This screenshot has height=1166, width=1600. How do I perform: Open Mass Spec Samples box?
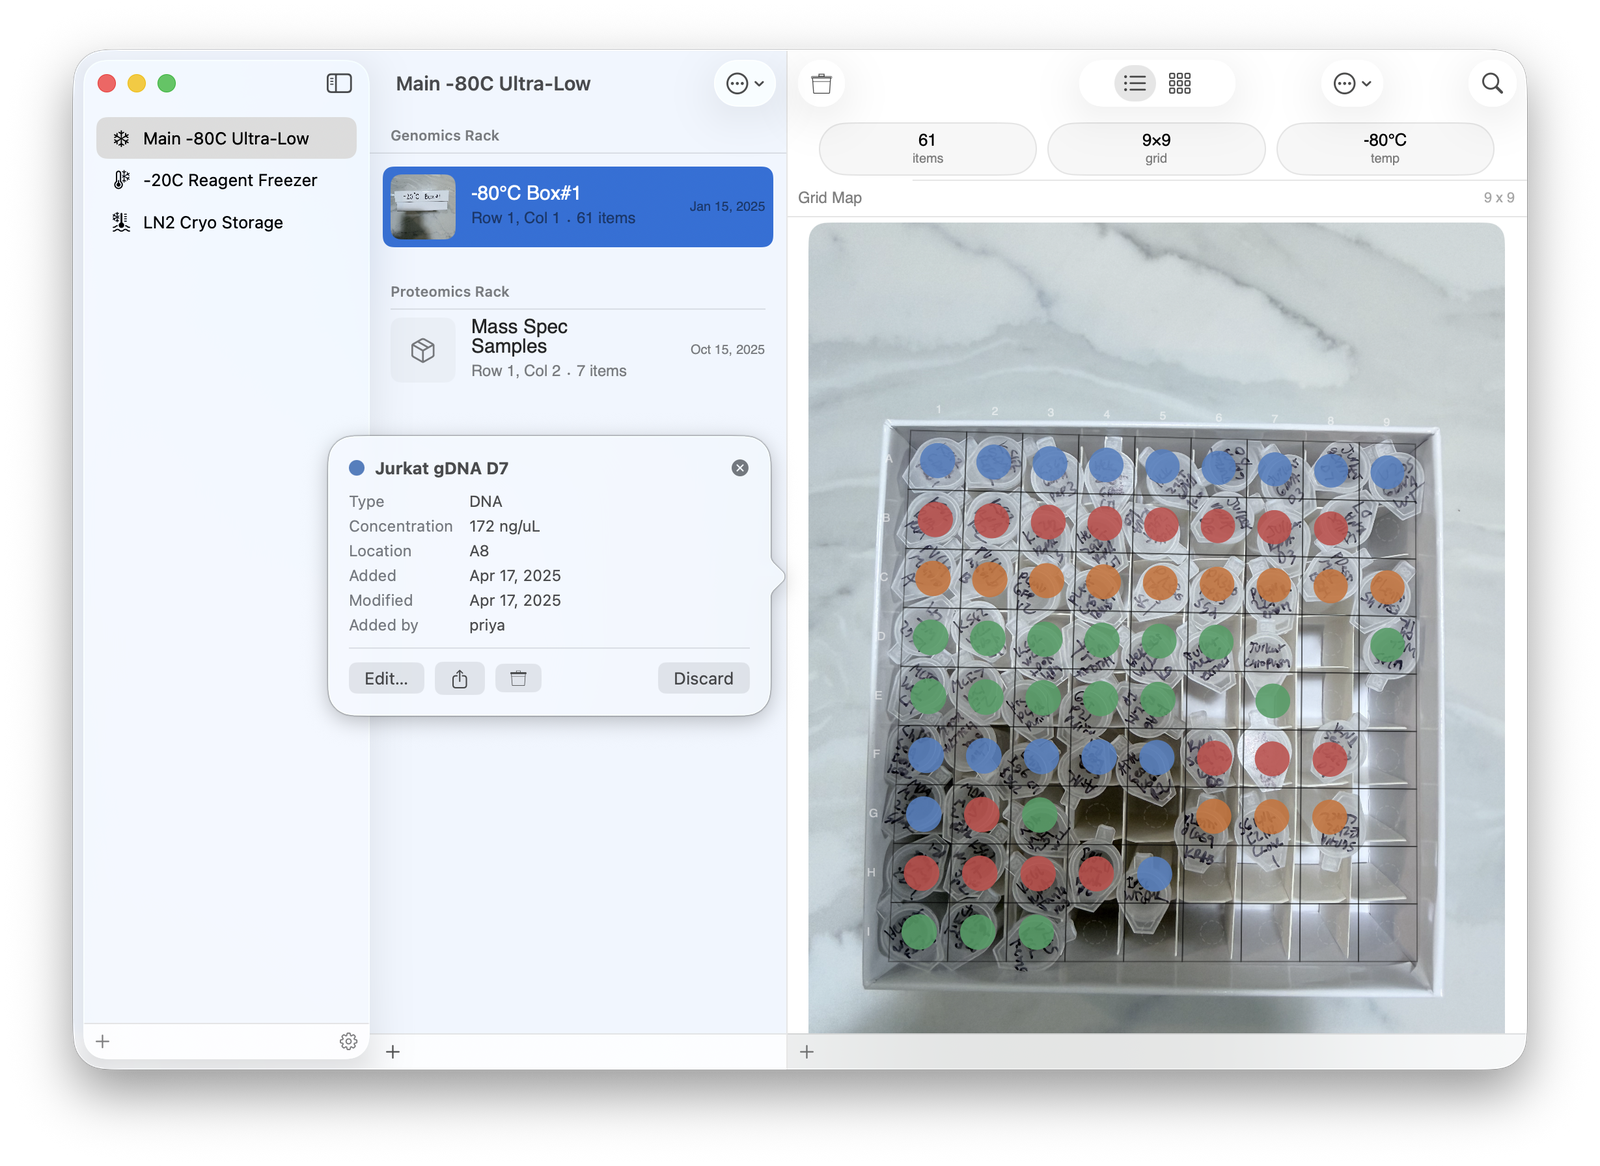coord(578,349)
